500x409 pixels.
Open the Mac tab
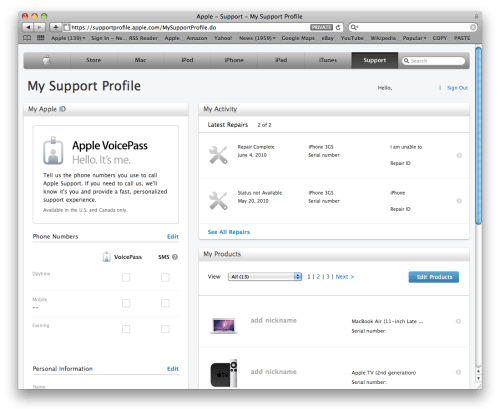(140, 60)
